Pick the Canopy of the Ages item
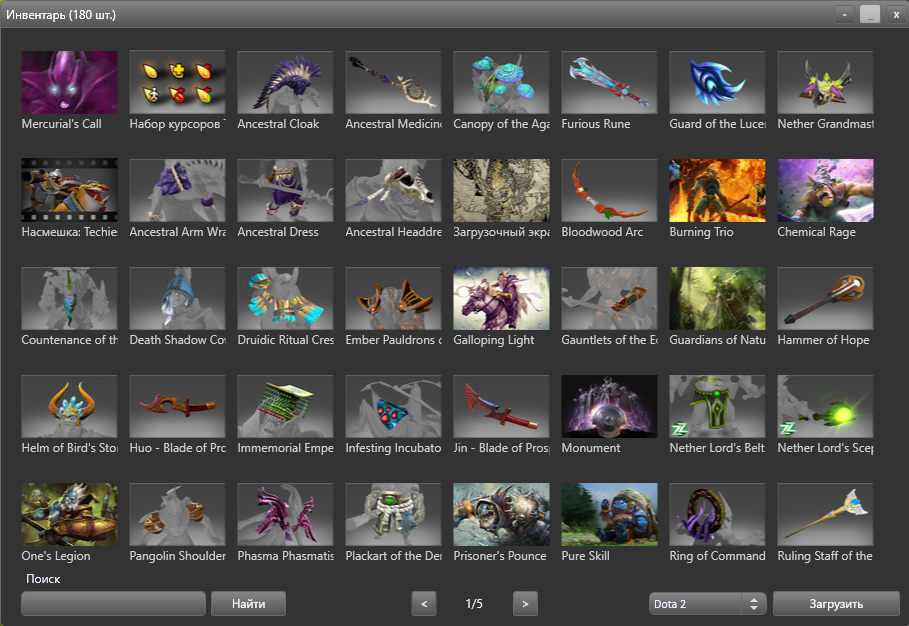 [501, 82]
